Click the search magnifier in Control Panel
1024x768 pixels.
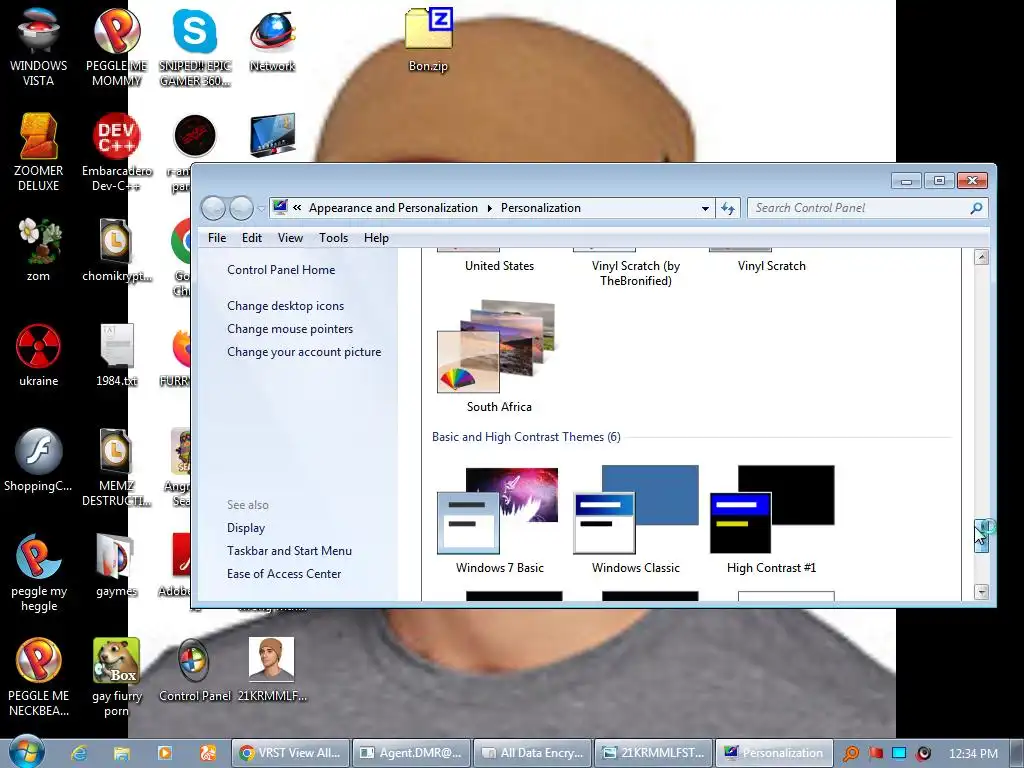[x=976, y=208]
